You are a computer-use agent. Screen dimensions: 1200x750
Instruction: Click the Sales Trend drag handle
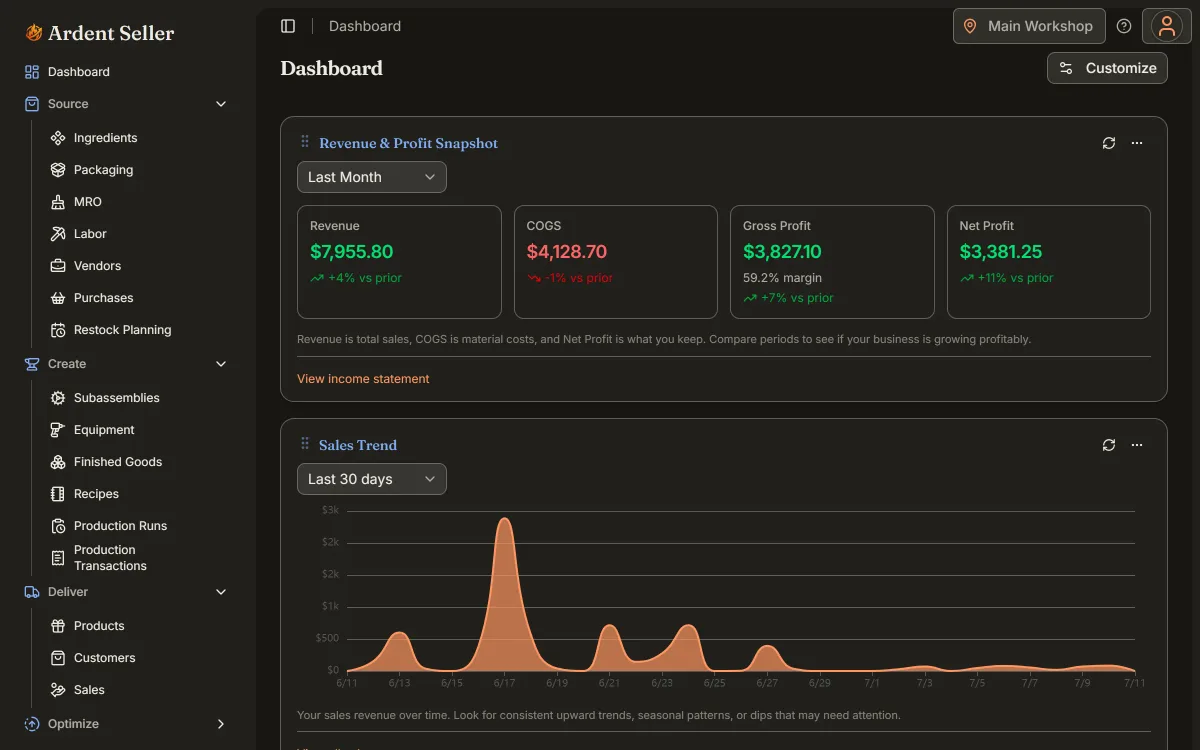[x=305, y=444]
